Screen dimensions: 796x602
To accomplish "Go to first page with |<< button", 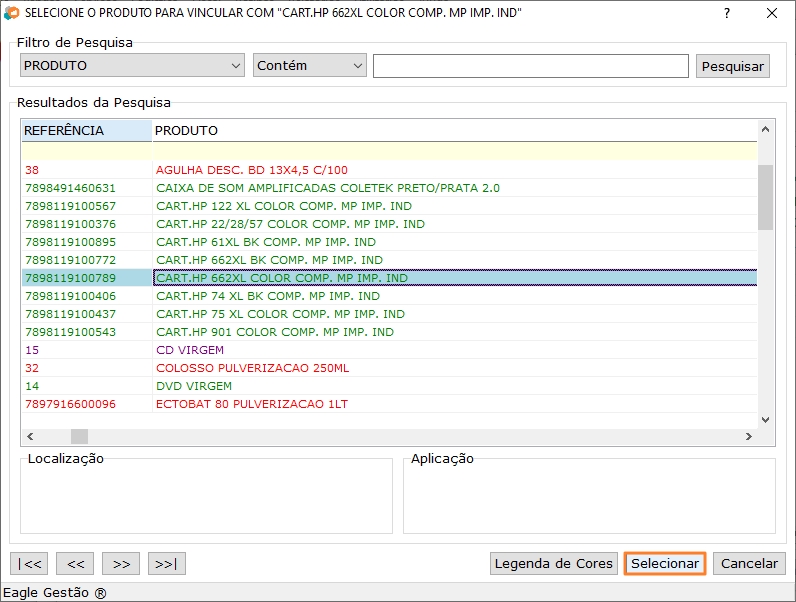I will (x=30, y=564).
